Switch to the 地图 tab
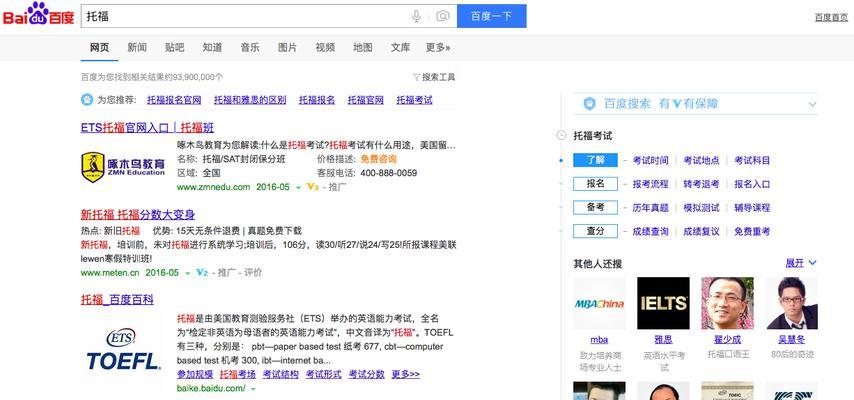 tap(363, 48)
